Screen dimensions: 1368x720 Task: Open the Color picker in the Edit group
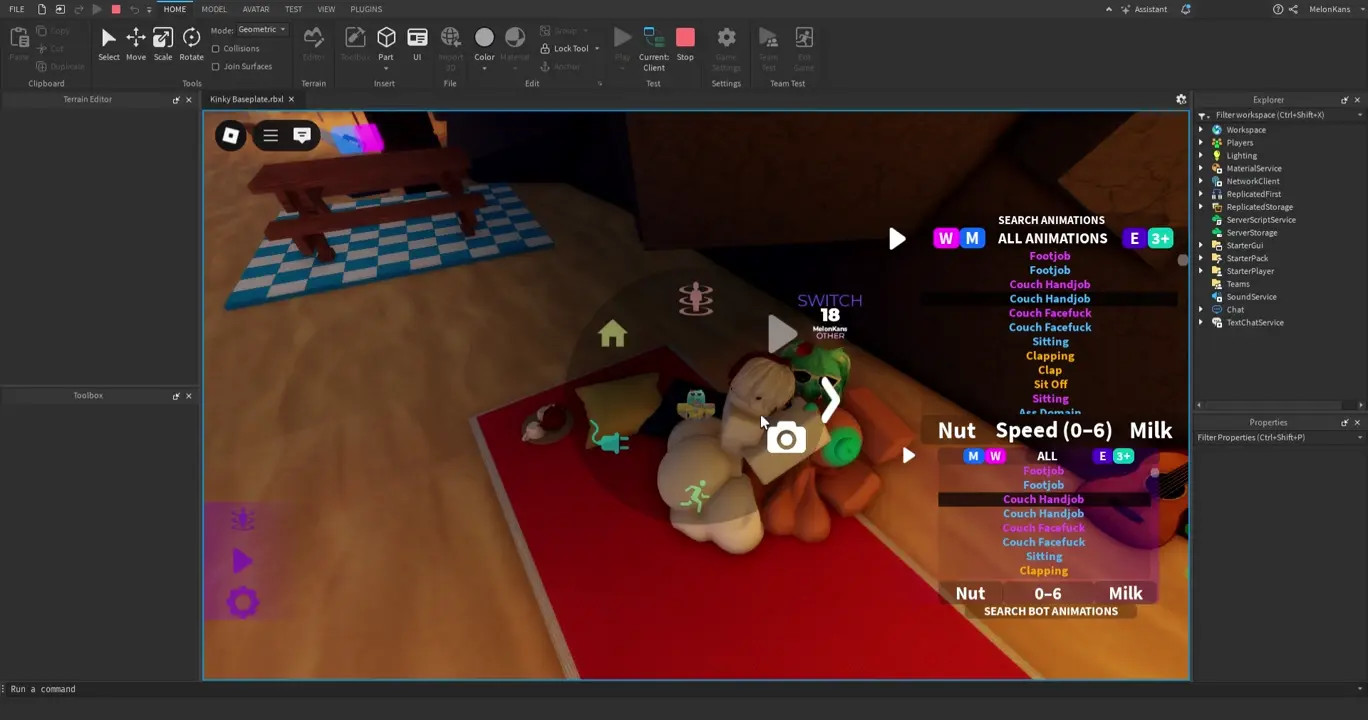484,40
